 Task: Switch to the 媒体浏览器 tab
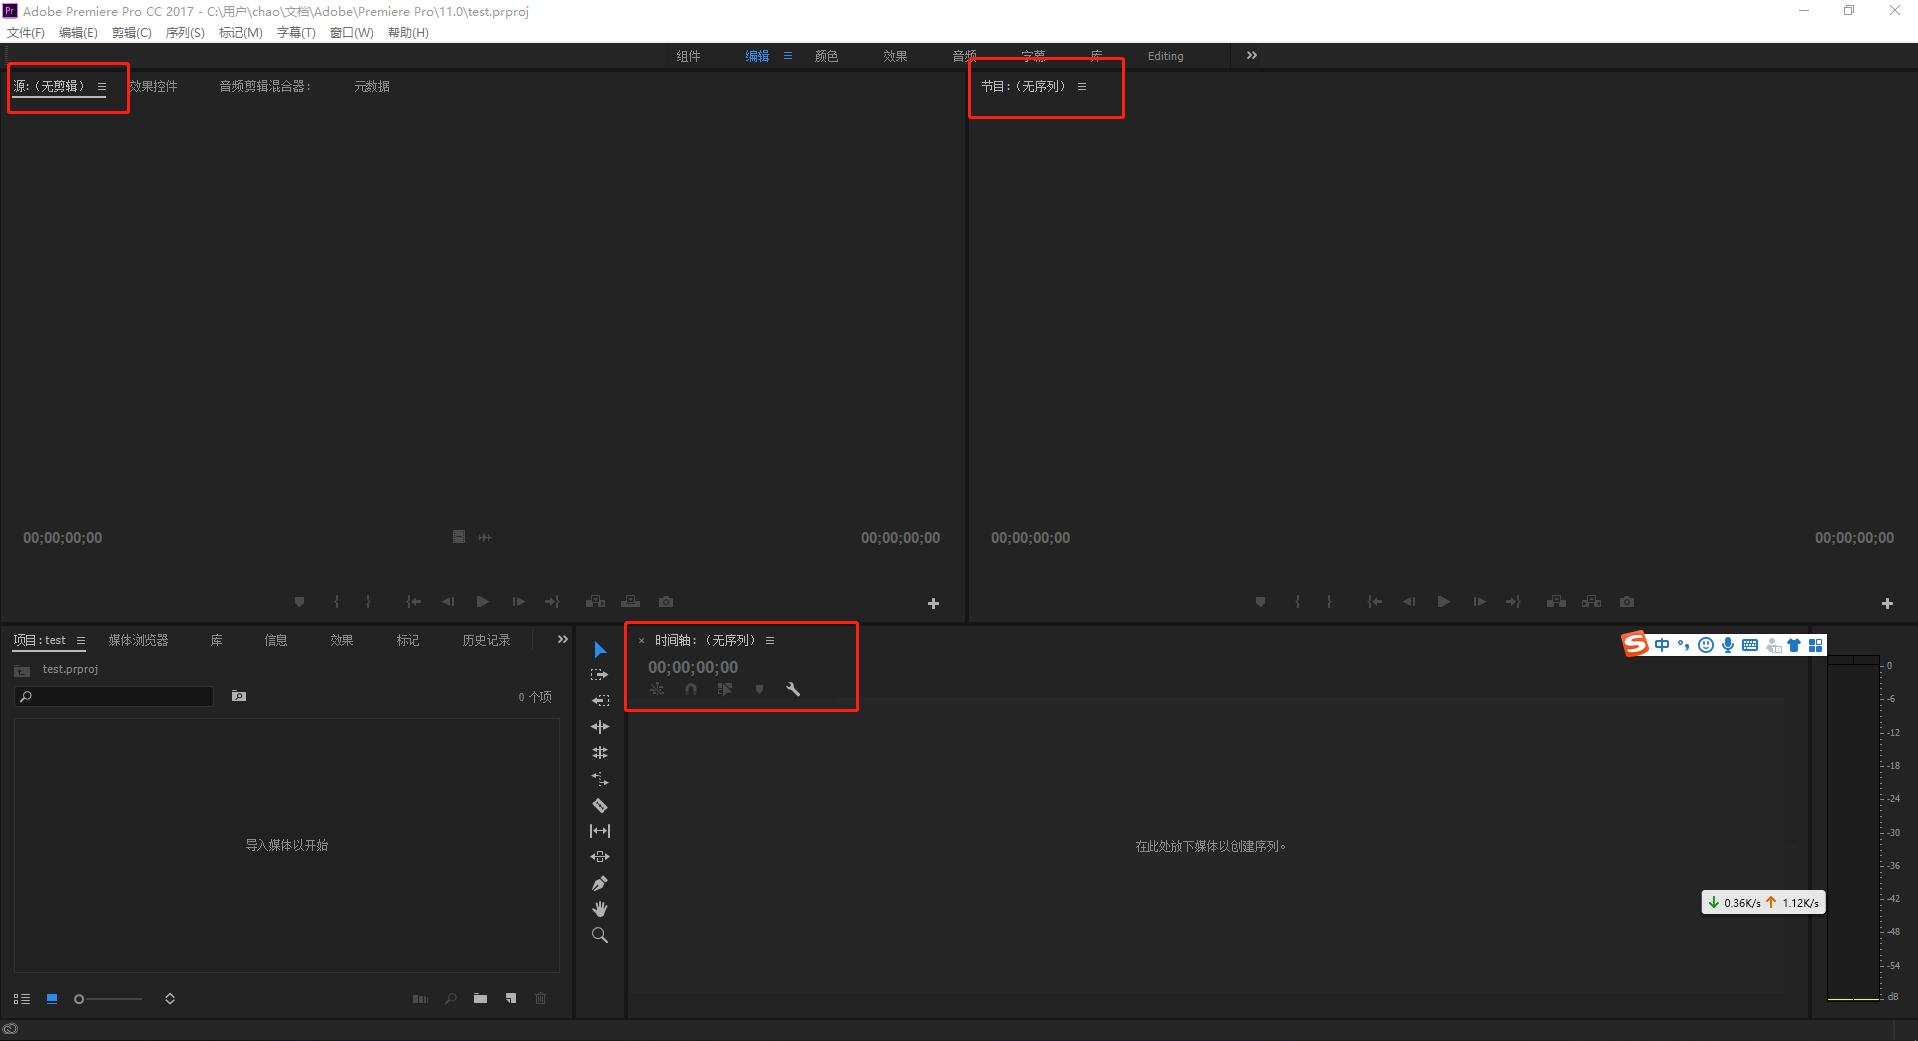[138, 640]
